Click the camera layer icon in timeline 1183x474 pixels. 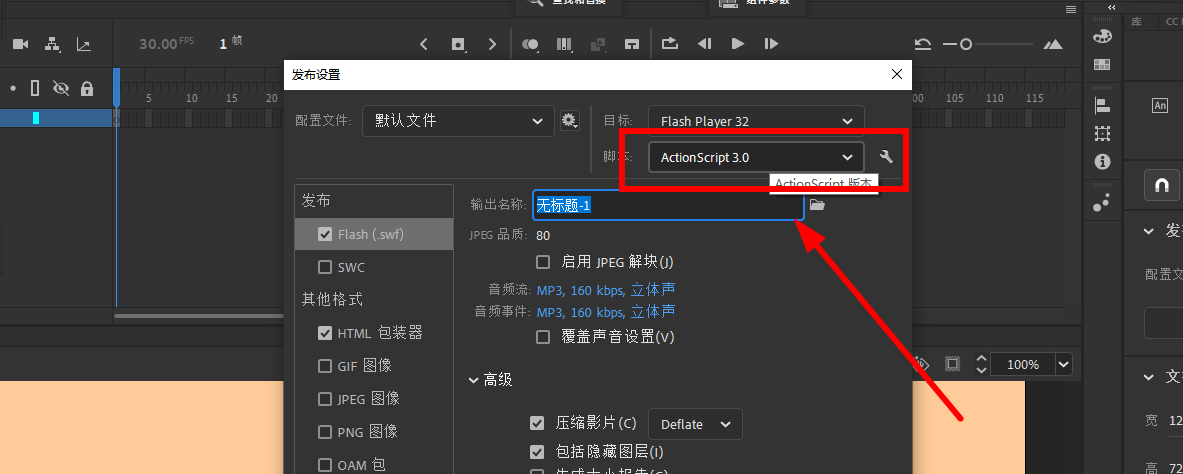pos(20,45)
